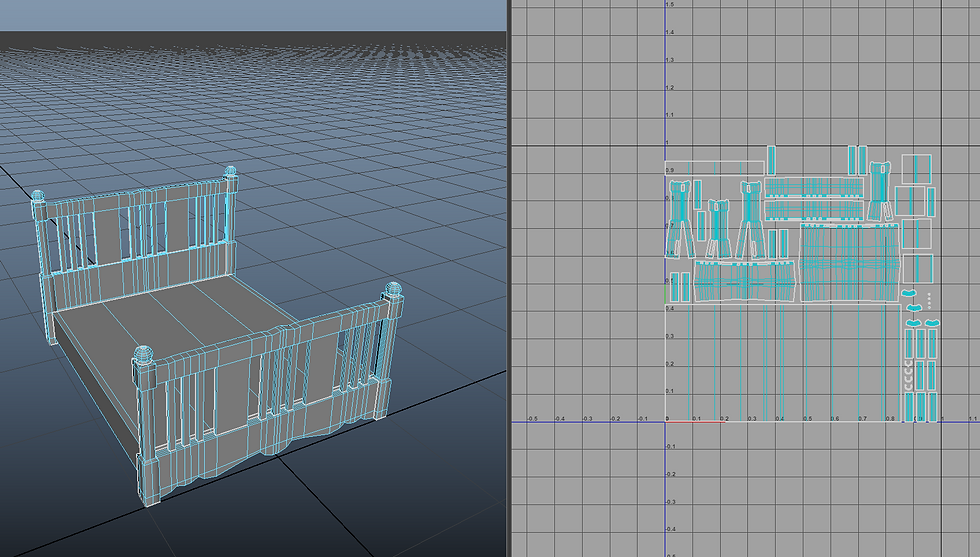Select the ball finial on front-left footboard post
This screenshot has height=557, width=980.
(x=144, y=354)
